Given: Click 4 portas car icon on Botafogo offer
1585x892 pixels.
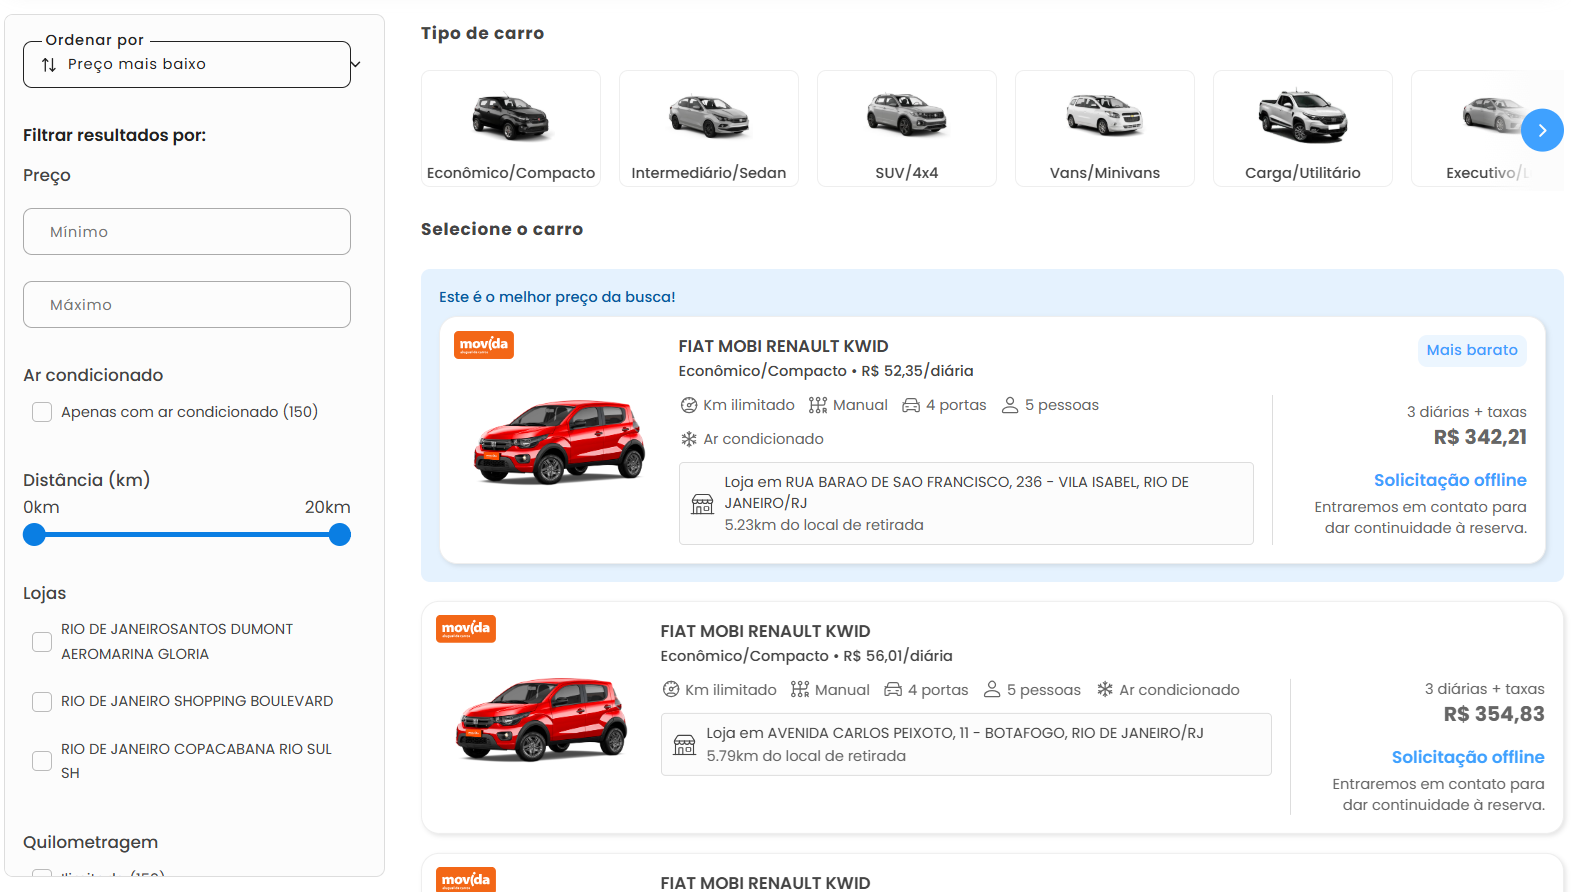Looking at the screenshot, I should [x=893, y=690].
